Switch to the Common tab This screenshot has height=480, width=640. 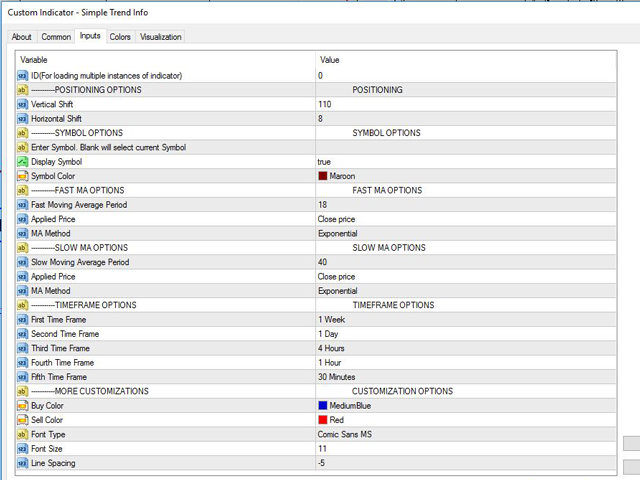56,37
